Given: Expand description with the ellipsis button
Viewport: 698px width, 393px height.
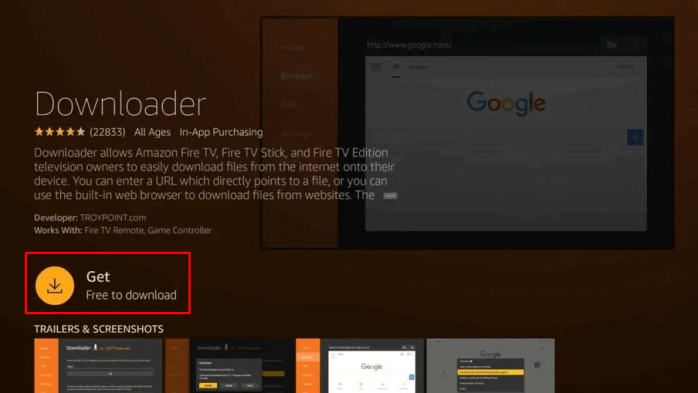Looking at the screenshot, I should coord(390,196).
